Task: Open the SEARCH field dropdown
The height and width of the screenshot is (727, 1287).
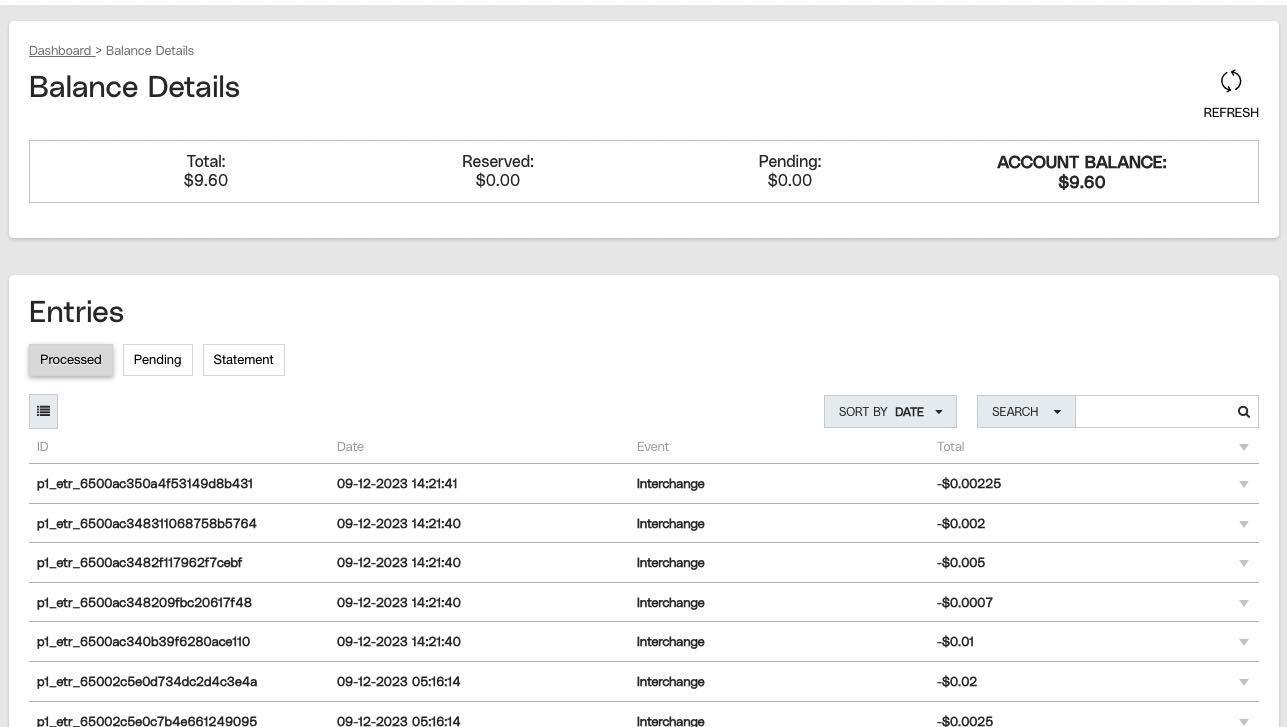Action: (1025, 411)
